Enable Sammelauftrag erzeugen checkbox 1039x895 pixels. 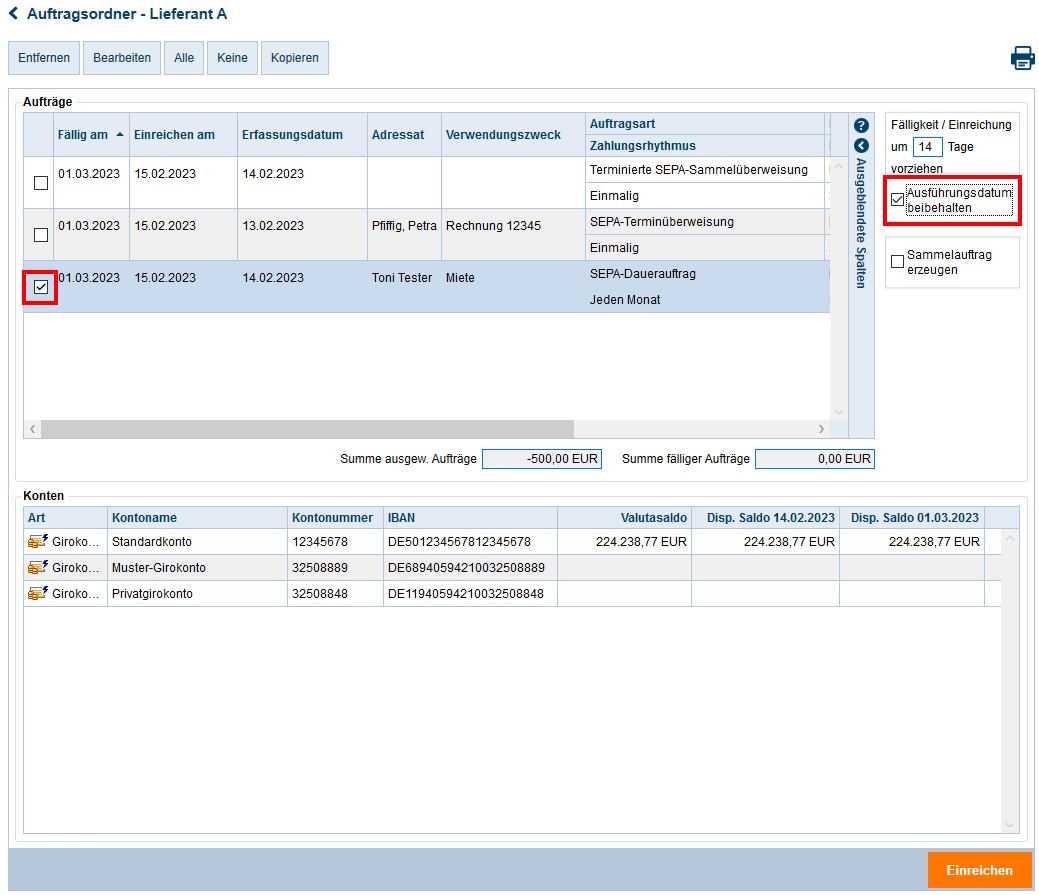897,262
